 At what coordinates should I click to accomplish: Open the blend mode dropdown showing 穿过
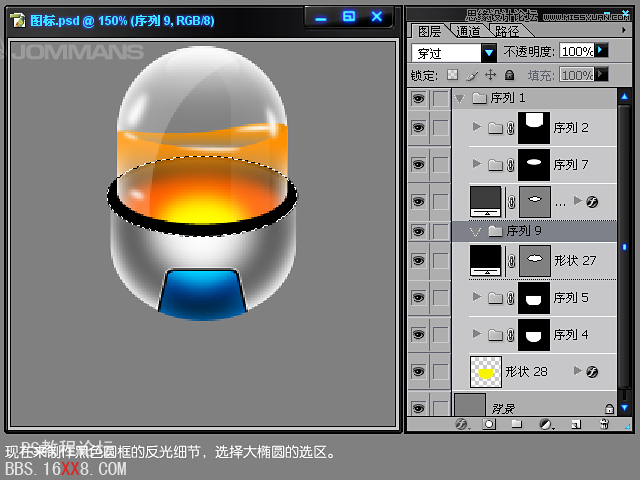tap(488, 52)
